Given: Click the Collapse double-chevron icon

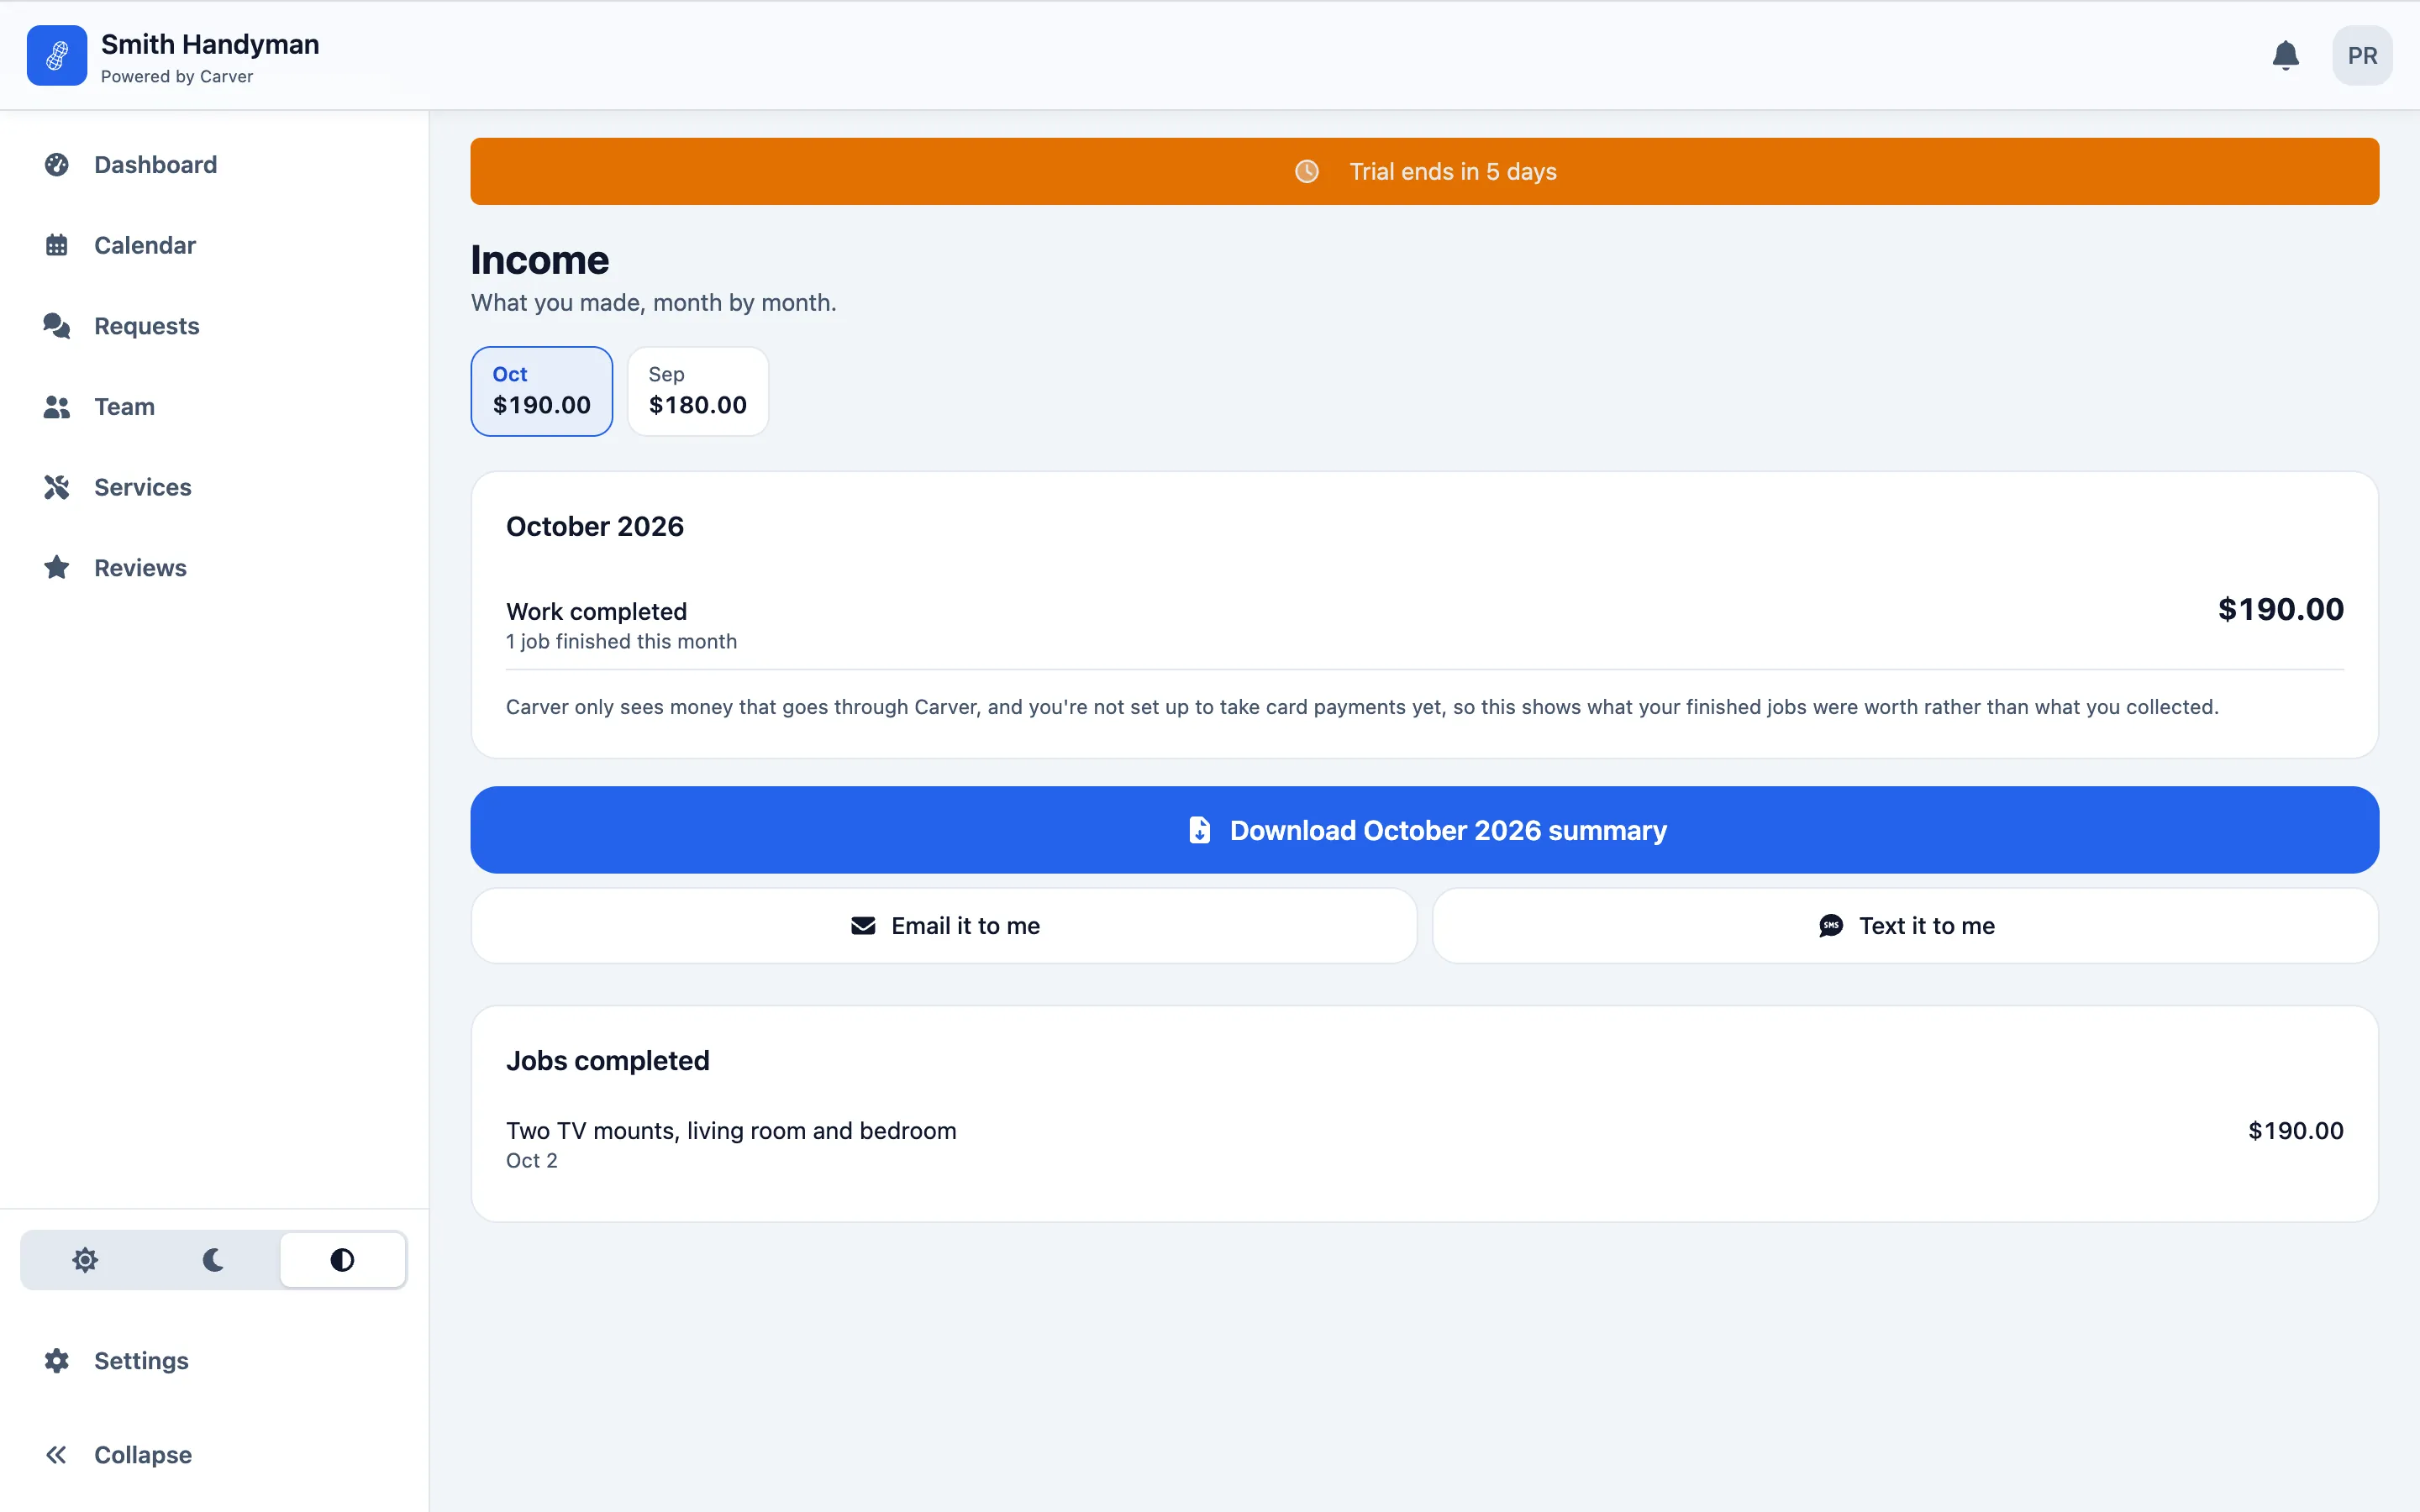Looking at the screenshot, I should (x=57, y=1455).
